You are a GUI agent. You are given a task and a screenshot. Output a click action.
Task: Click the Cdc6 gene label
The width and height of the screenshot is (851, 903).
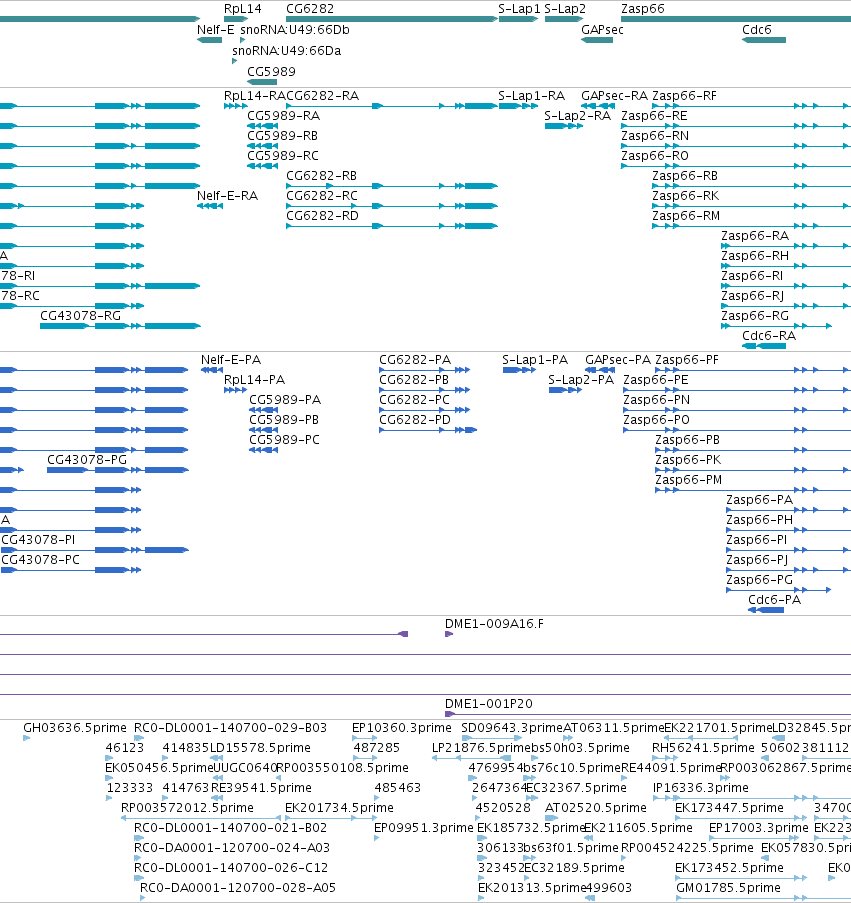point(757,29)
